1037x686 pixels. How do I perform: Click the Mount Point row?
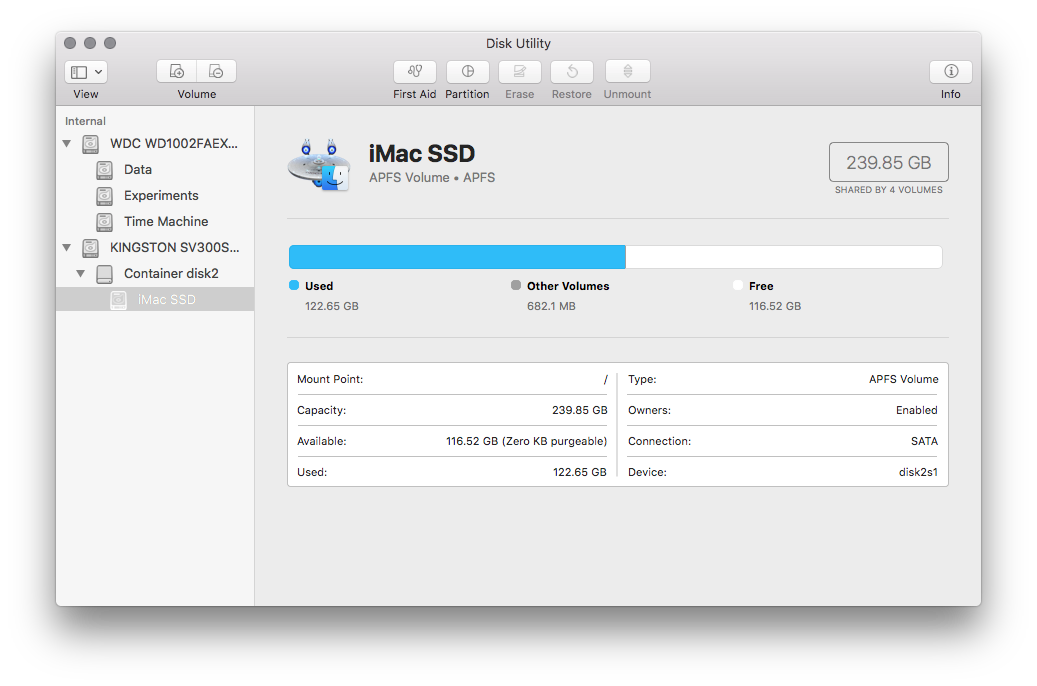point(452,379)
